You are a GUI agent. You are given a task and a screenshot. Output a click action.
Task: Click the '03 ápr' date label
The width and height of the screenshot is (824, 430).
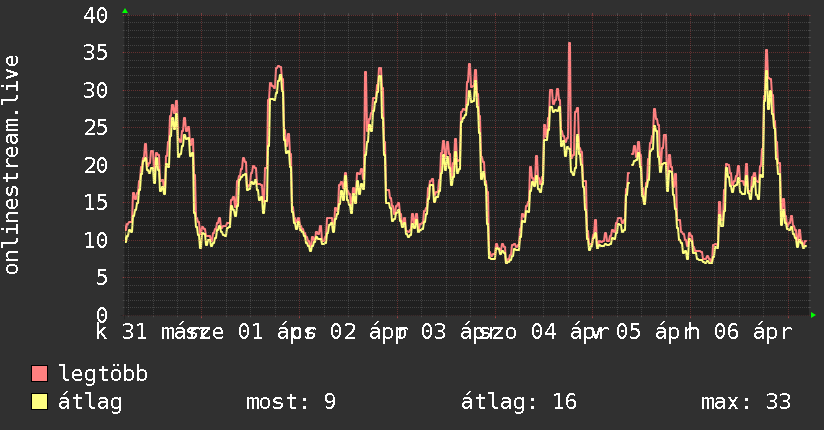459,332
